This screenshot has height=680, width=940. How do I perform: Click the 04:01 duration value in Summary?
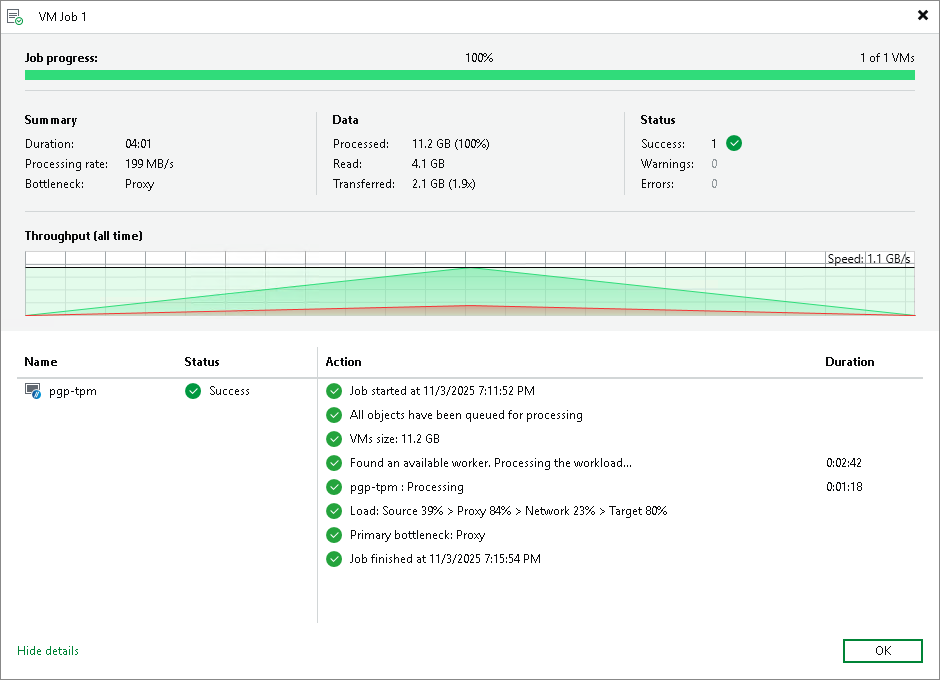click(138, 144)
